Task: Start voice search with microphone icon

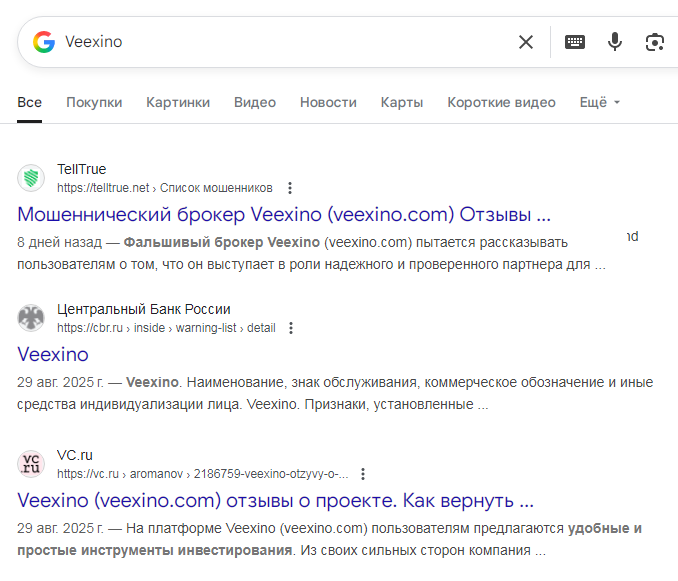Action: tap(614, 42)
